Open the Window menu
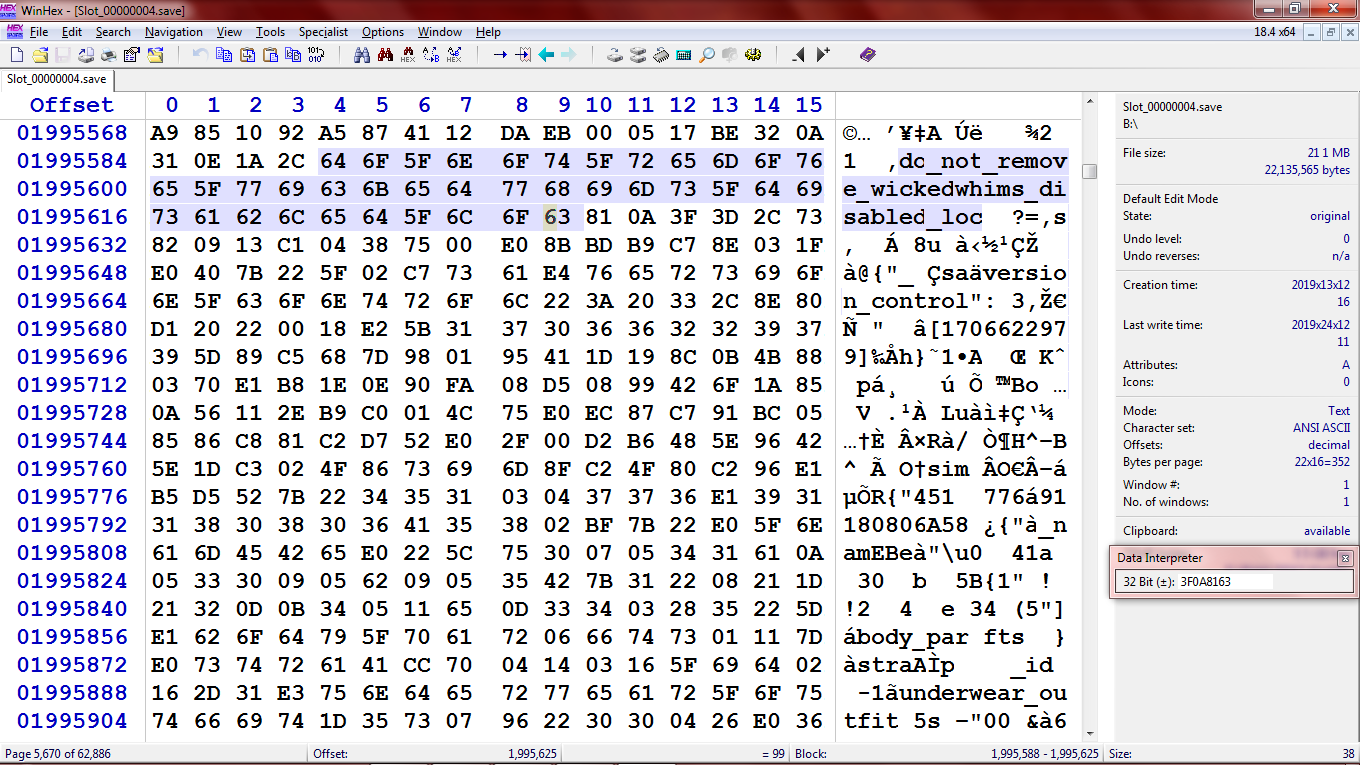The height and width of the screenshot is (765, 1360). [440, 32]
